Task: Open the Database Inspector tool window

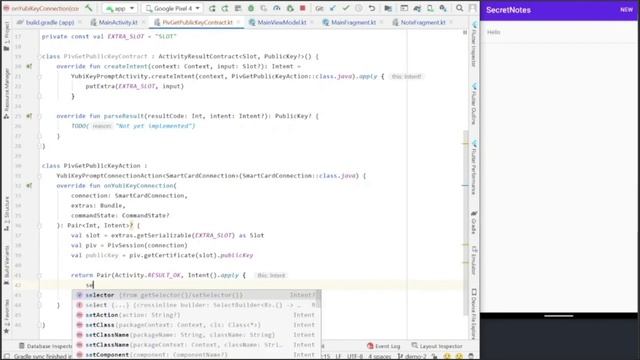Action: click(45, 346)
